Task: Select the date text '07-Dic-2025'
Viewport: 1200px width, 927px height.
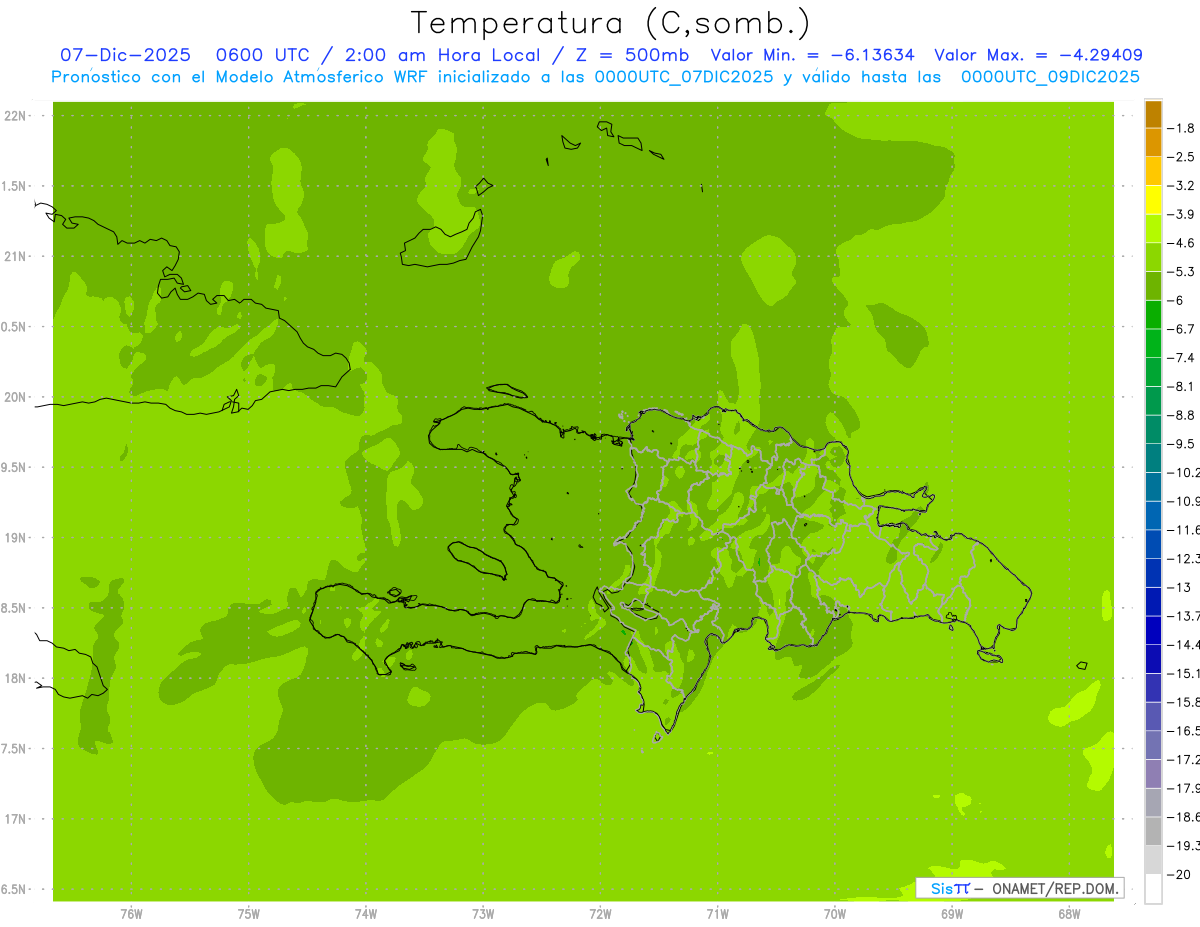Action: tap(125, 55)
